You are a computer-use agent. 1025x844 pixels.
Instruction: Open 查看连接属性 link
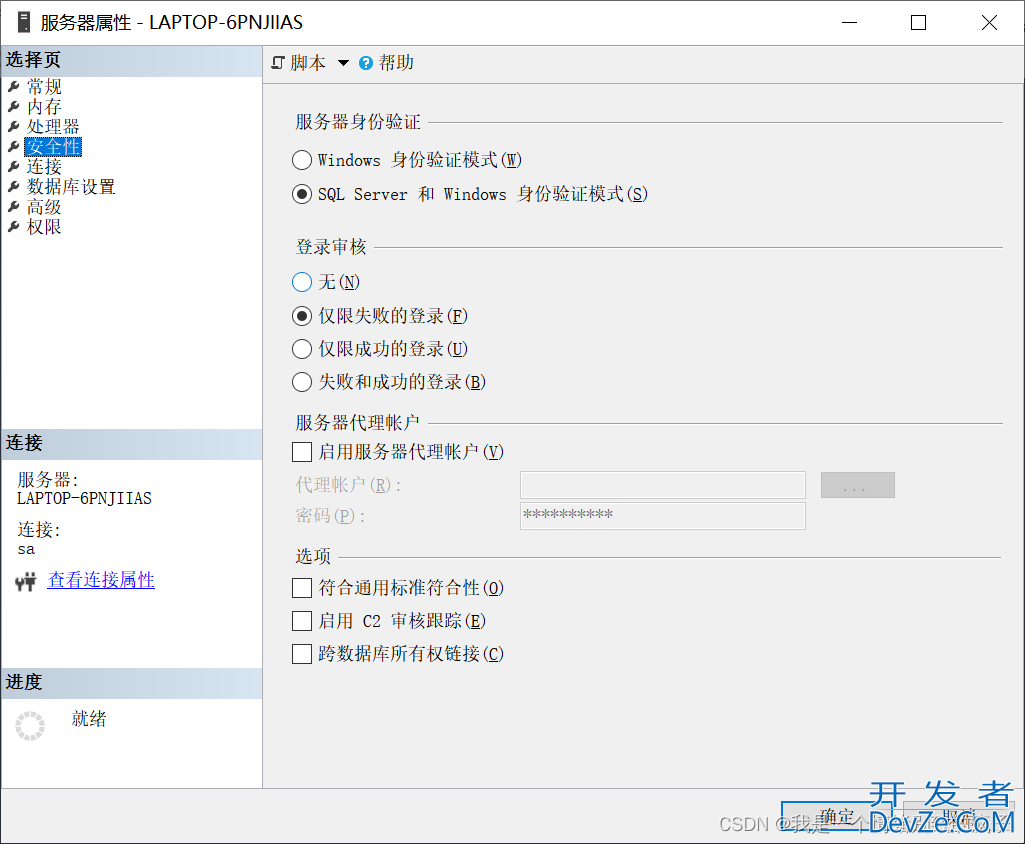coord(101,580)
